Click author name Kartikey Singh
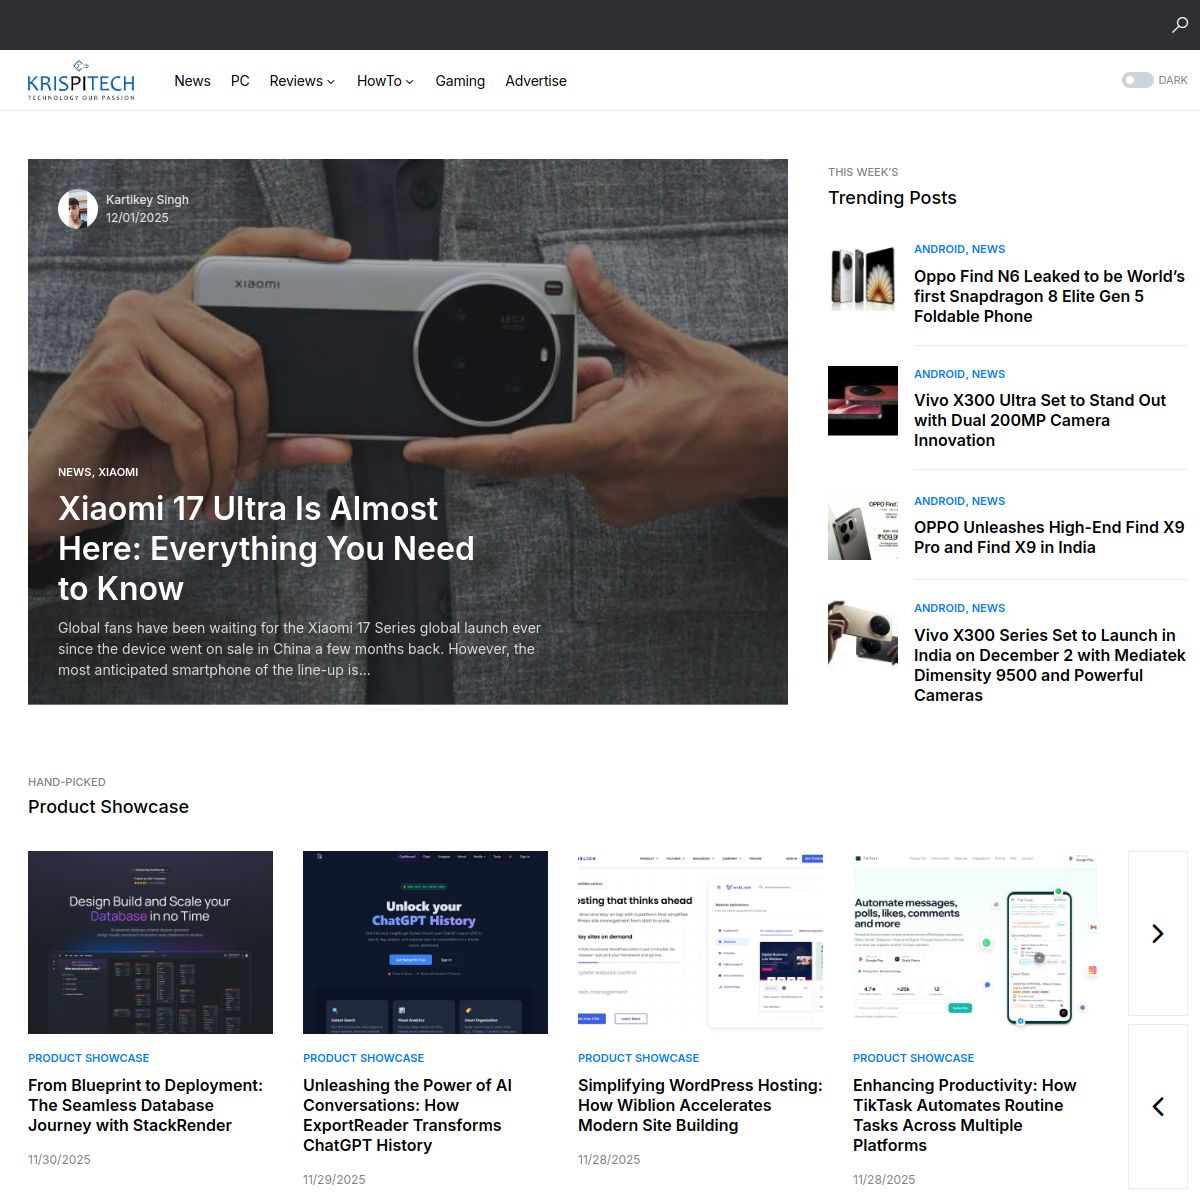This screenshot has width=1200, height=1200. click(x=147, y=199)
